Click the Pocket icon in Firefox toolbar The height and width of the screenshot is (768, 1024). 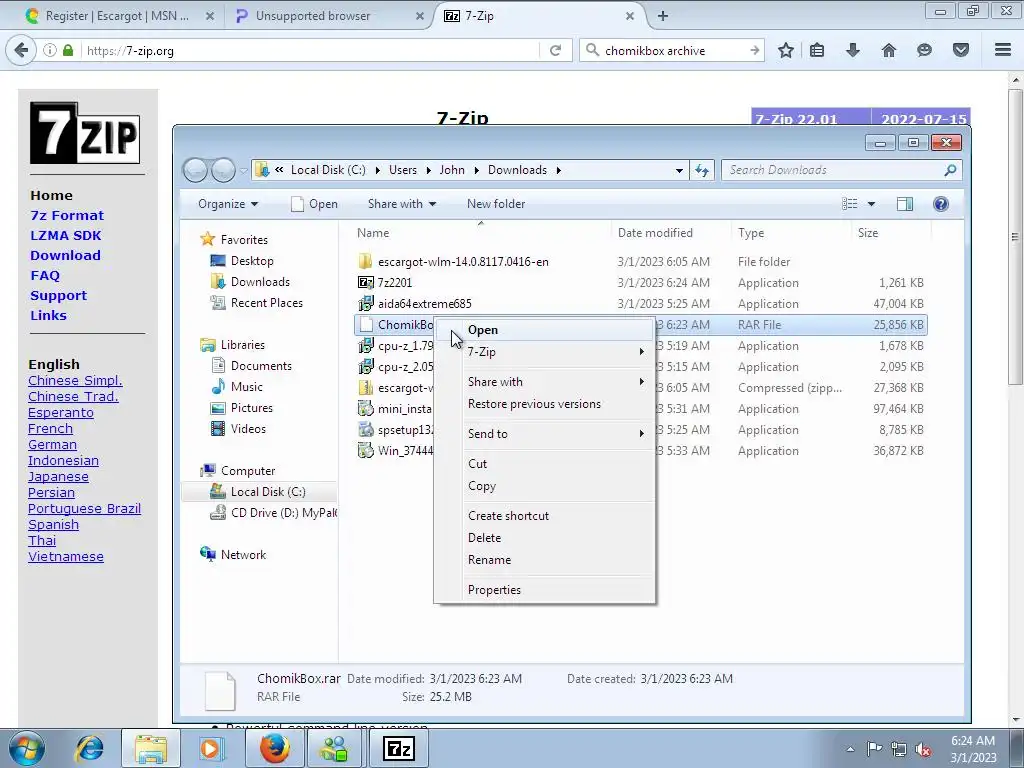[x=961, y=50]
